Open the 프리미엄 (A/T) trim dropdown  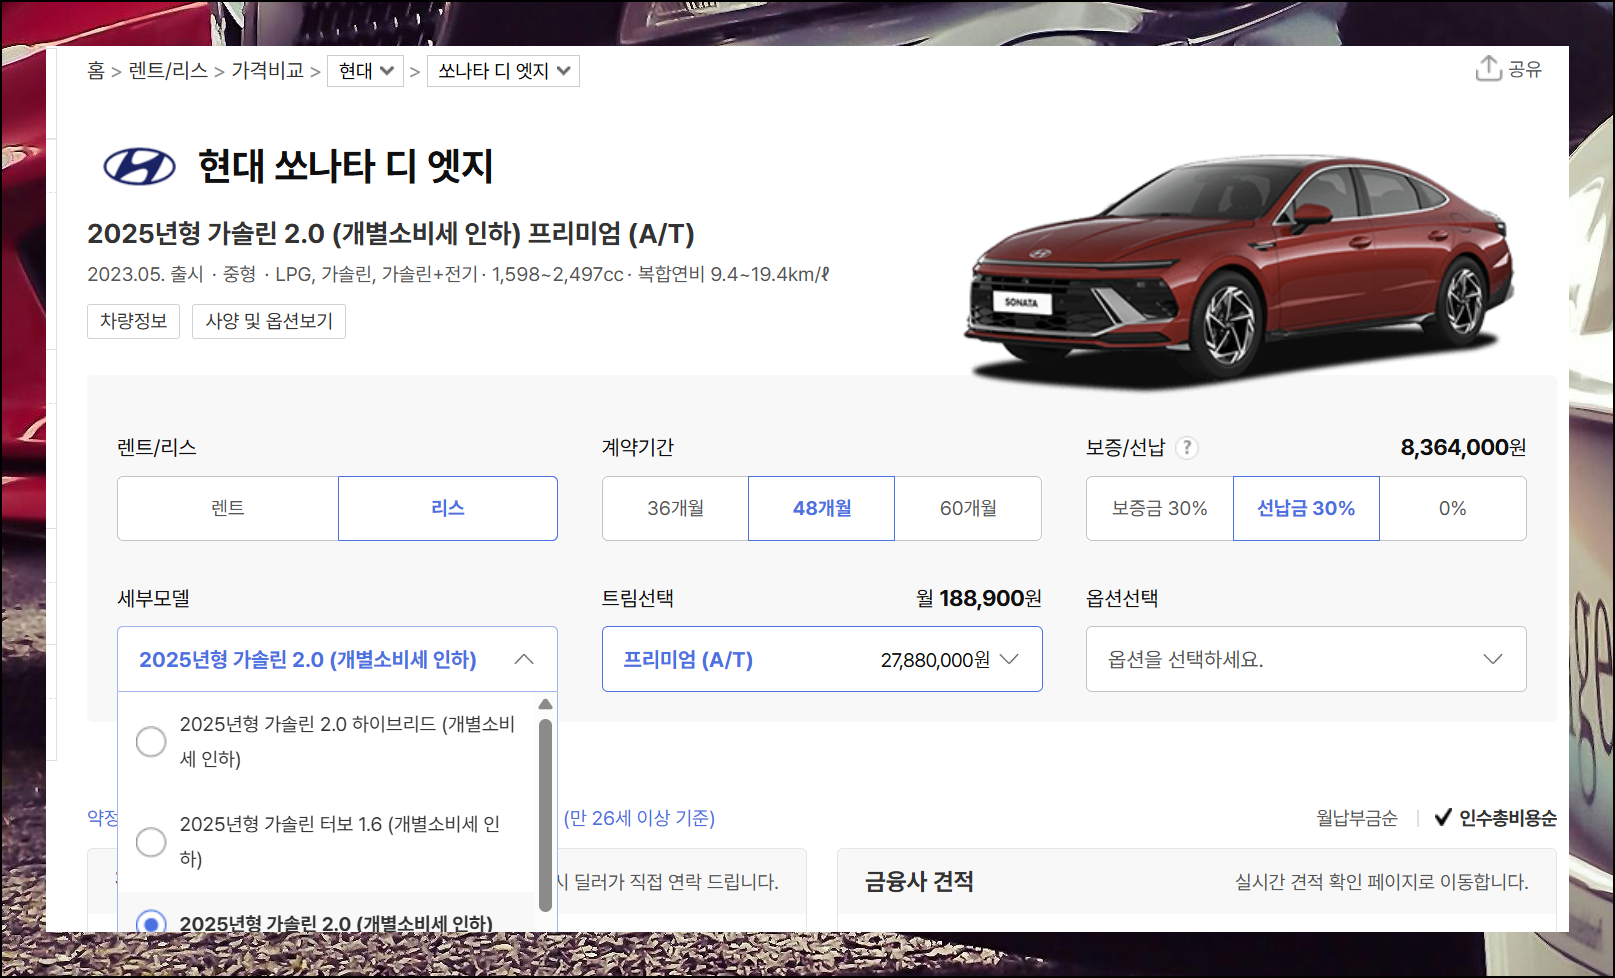(822, 659)
